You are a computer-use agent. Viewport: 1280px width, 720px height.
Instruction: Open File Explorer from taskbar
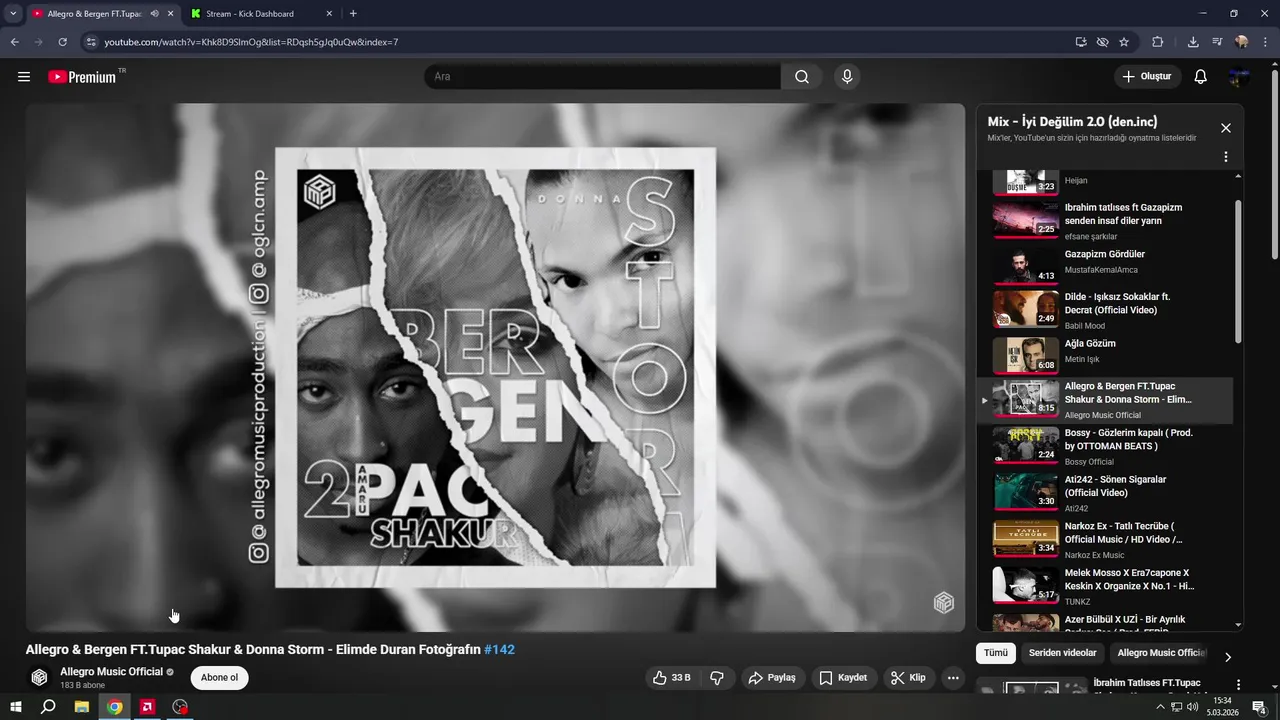[x=82, y=707]
